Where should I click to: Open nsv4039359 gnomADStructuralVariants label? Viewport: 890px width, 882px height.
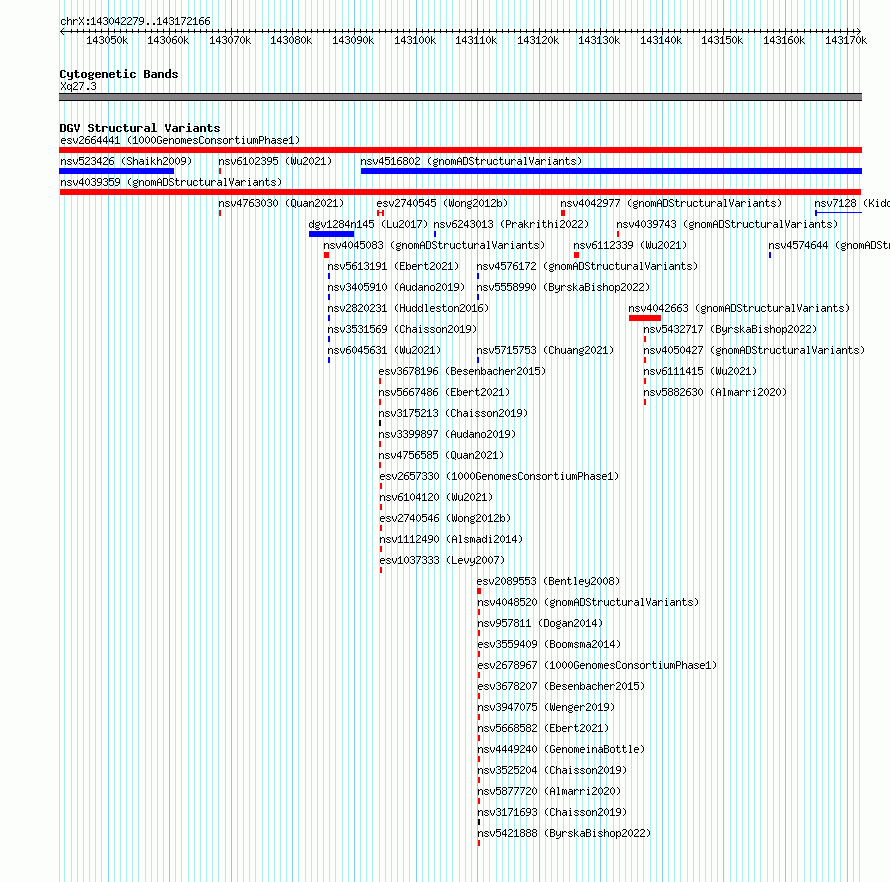pyautogui.click(x=171, y=182)
